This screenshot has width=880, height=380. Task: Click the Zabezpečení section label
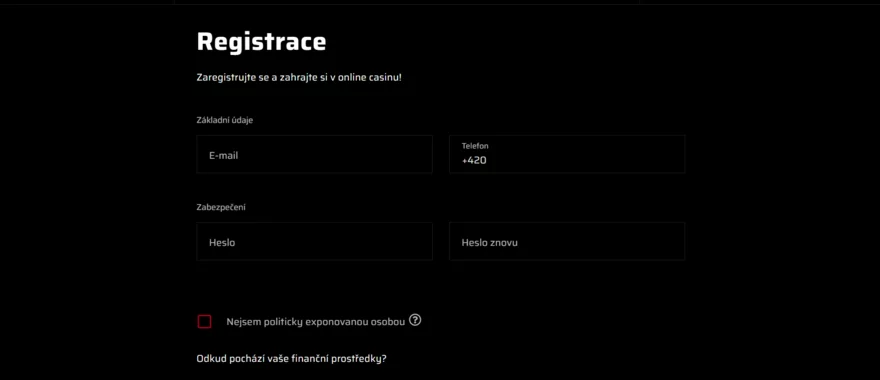221,208
